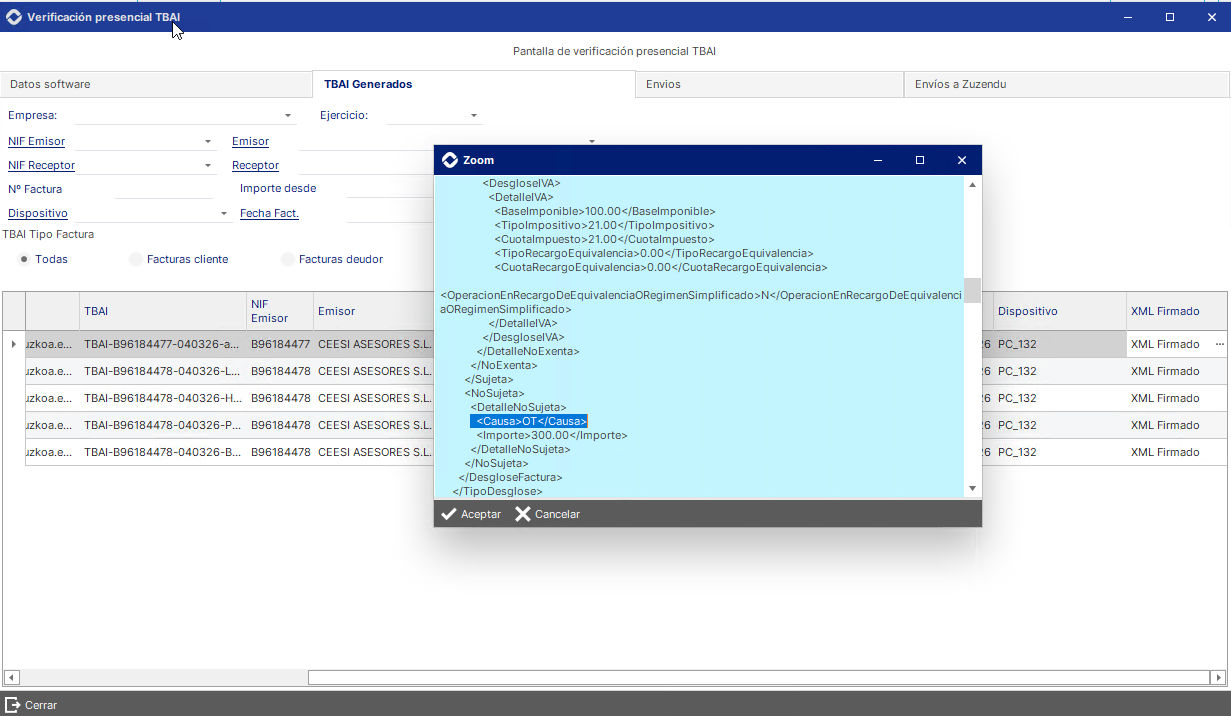Select the Todas radio option
This screenshot has width=1231, height=716.
coord(23,259)
